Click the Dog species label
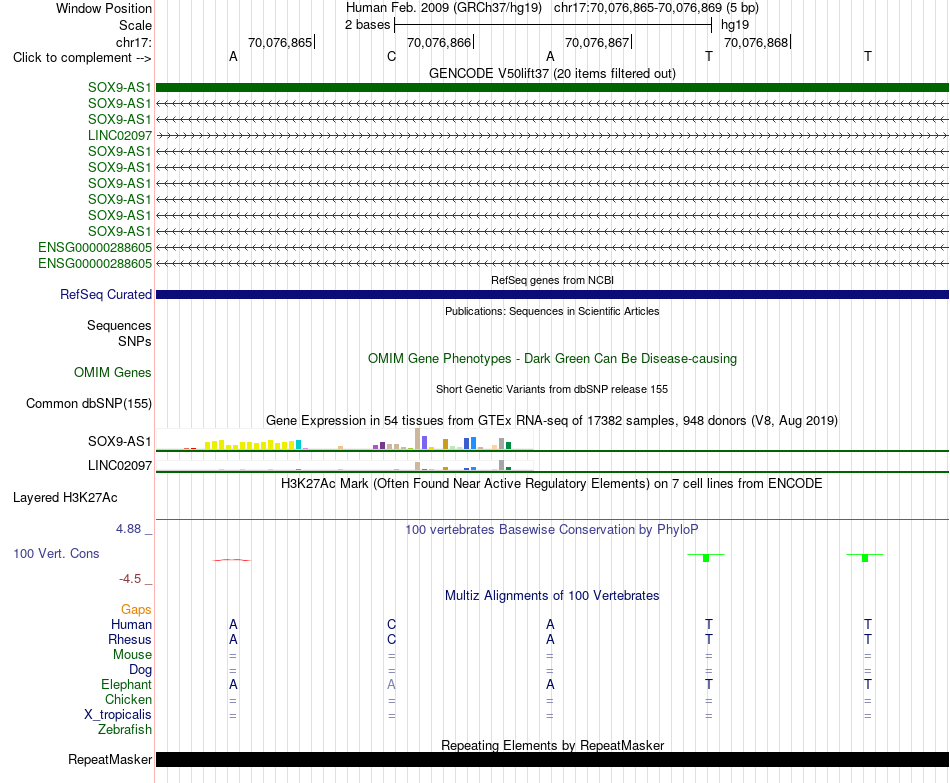The image size is (950, 783). pyautogui.click(x=140, y=670)
